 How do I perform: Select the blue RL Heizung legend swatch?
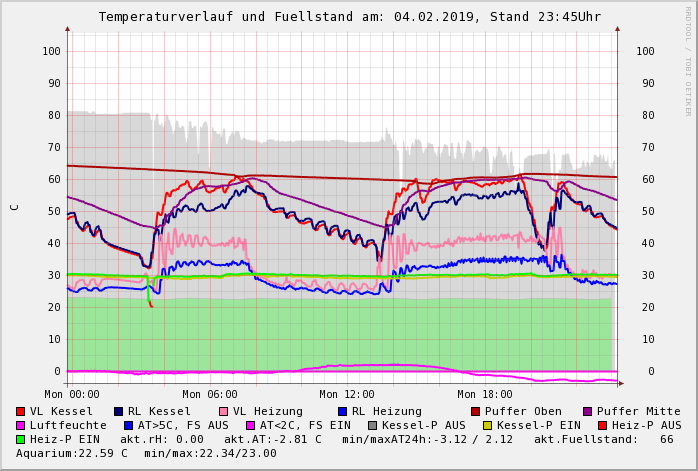coord(342,411)
